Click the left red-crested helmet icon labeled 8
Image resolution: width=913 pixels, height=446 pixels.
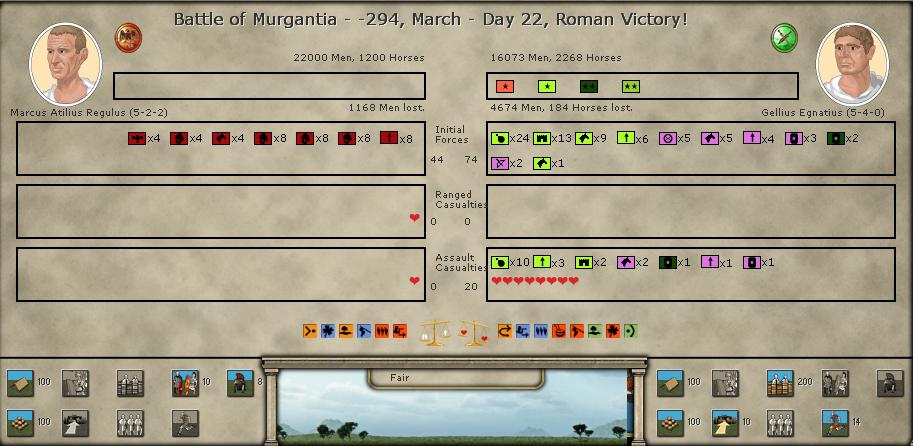pos(240,383)
